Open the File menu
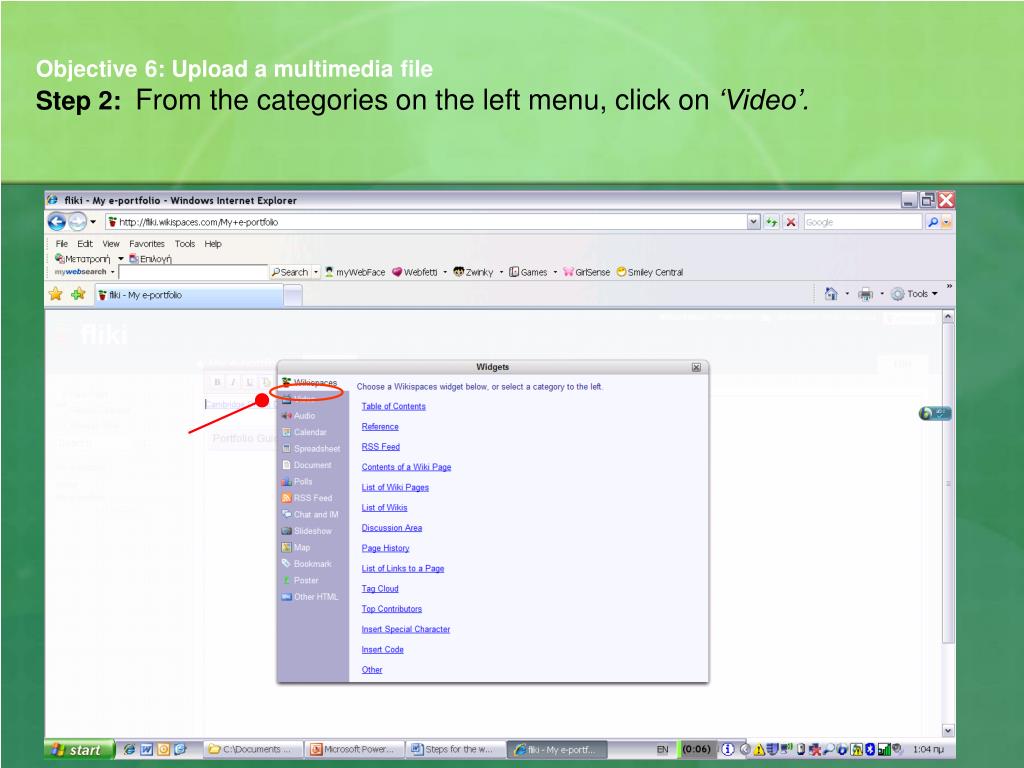 (x=61, y=244)
